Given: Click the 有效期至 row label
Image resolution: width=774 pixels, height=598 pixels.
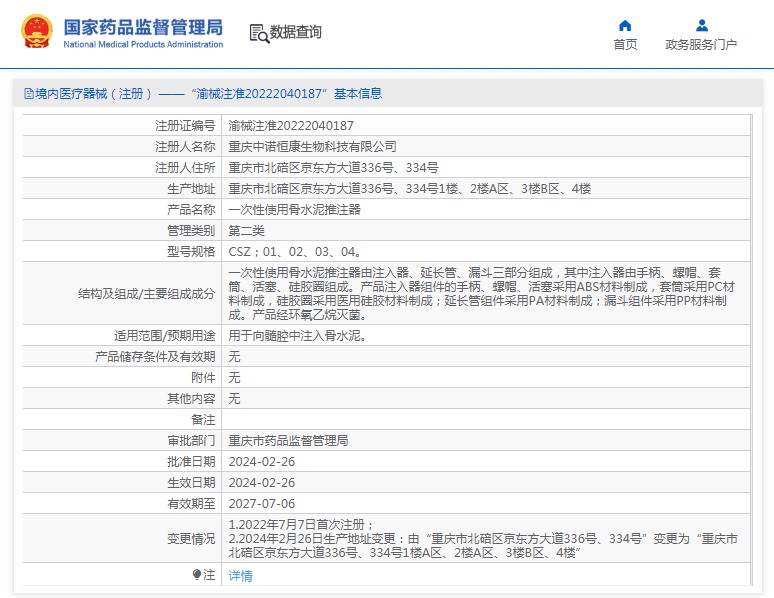Looking at the screenshot, I should (191, 504).
